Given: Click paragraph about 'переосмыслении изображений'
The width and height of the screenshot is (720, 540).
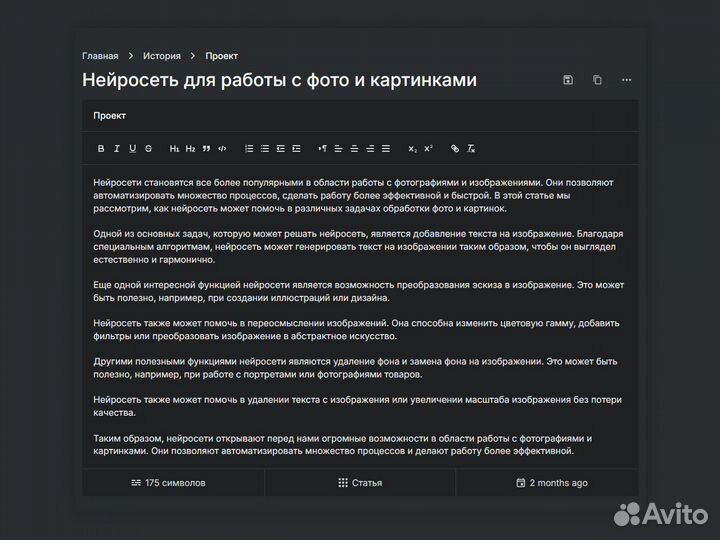Looking at the screenshot, I should [x=356, y=330].
